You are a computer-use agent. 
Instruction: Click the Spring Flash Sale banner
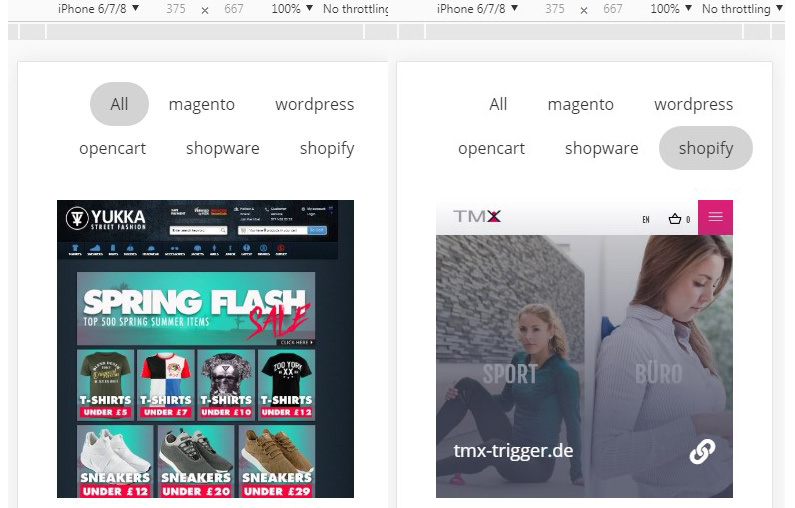(196, 309)
